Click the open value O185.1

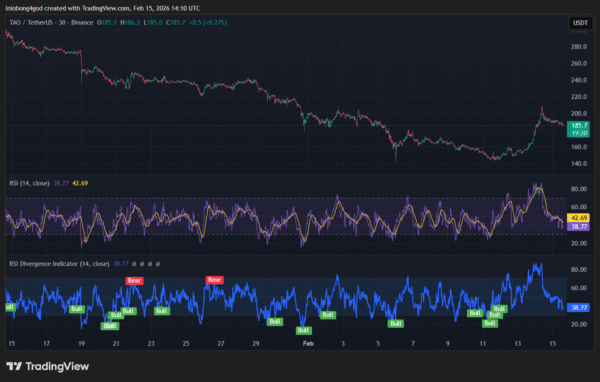point(107,23)
